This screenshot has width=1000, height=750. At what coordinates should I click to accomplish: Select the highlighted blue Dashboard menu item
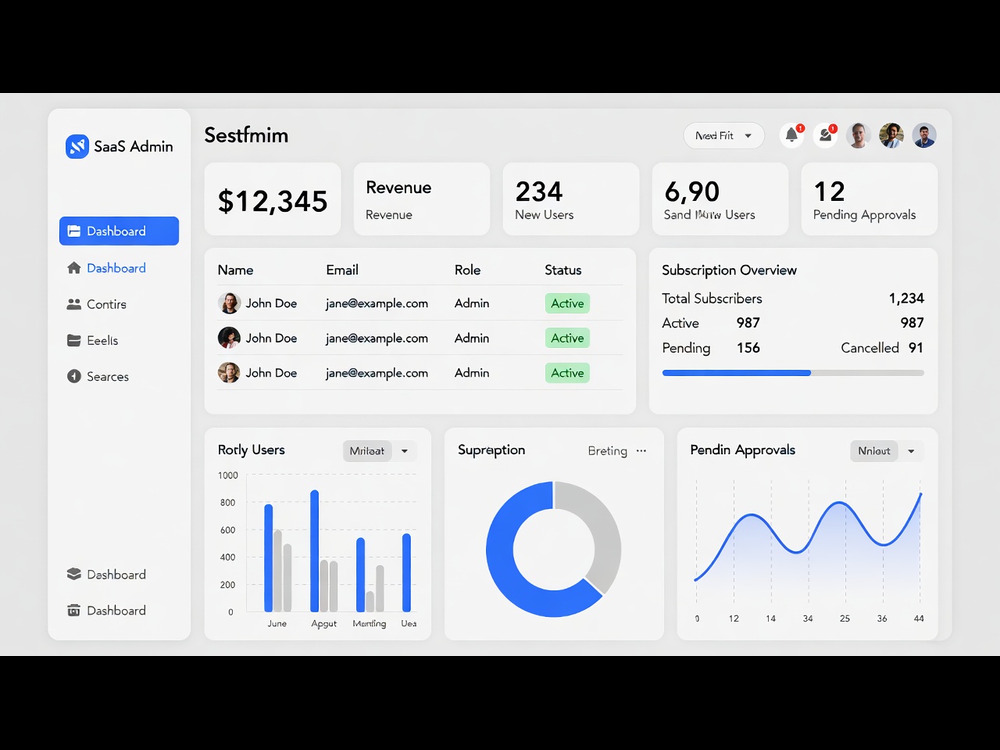[119, 231]
